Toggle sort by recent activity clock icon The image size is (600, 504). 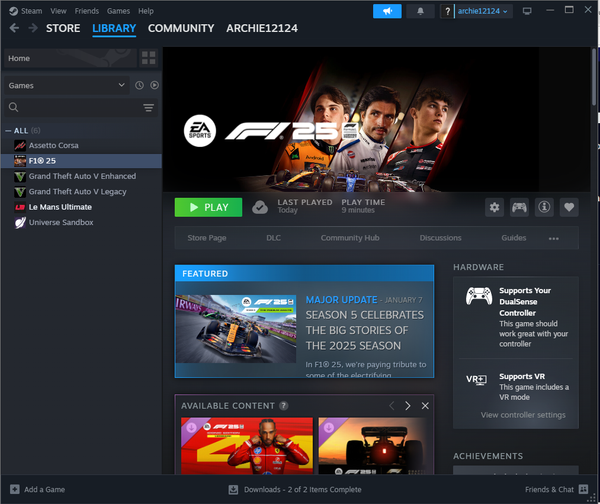coord(139,86)
